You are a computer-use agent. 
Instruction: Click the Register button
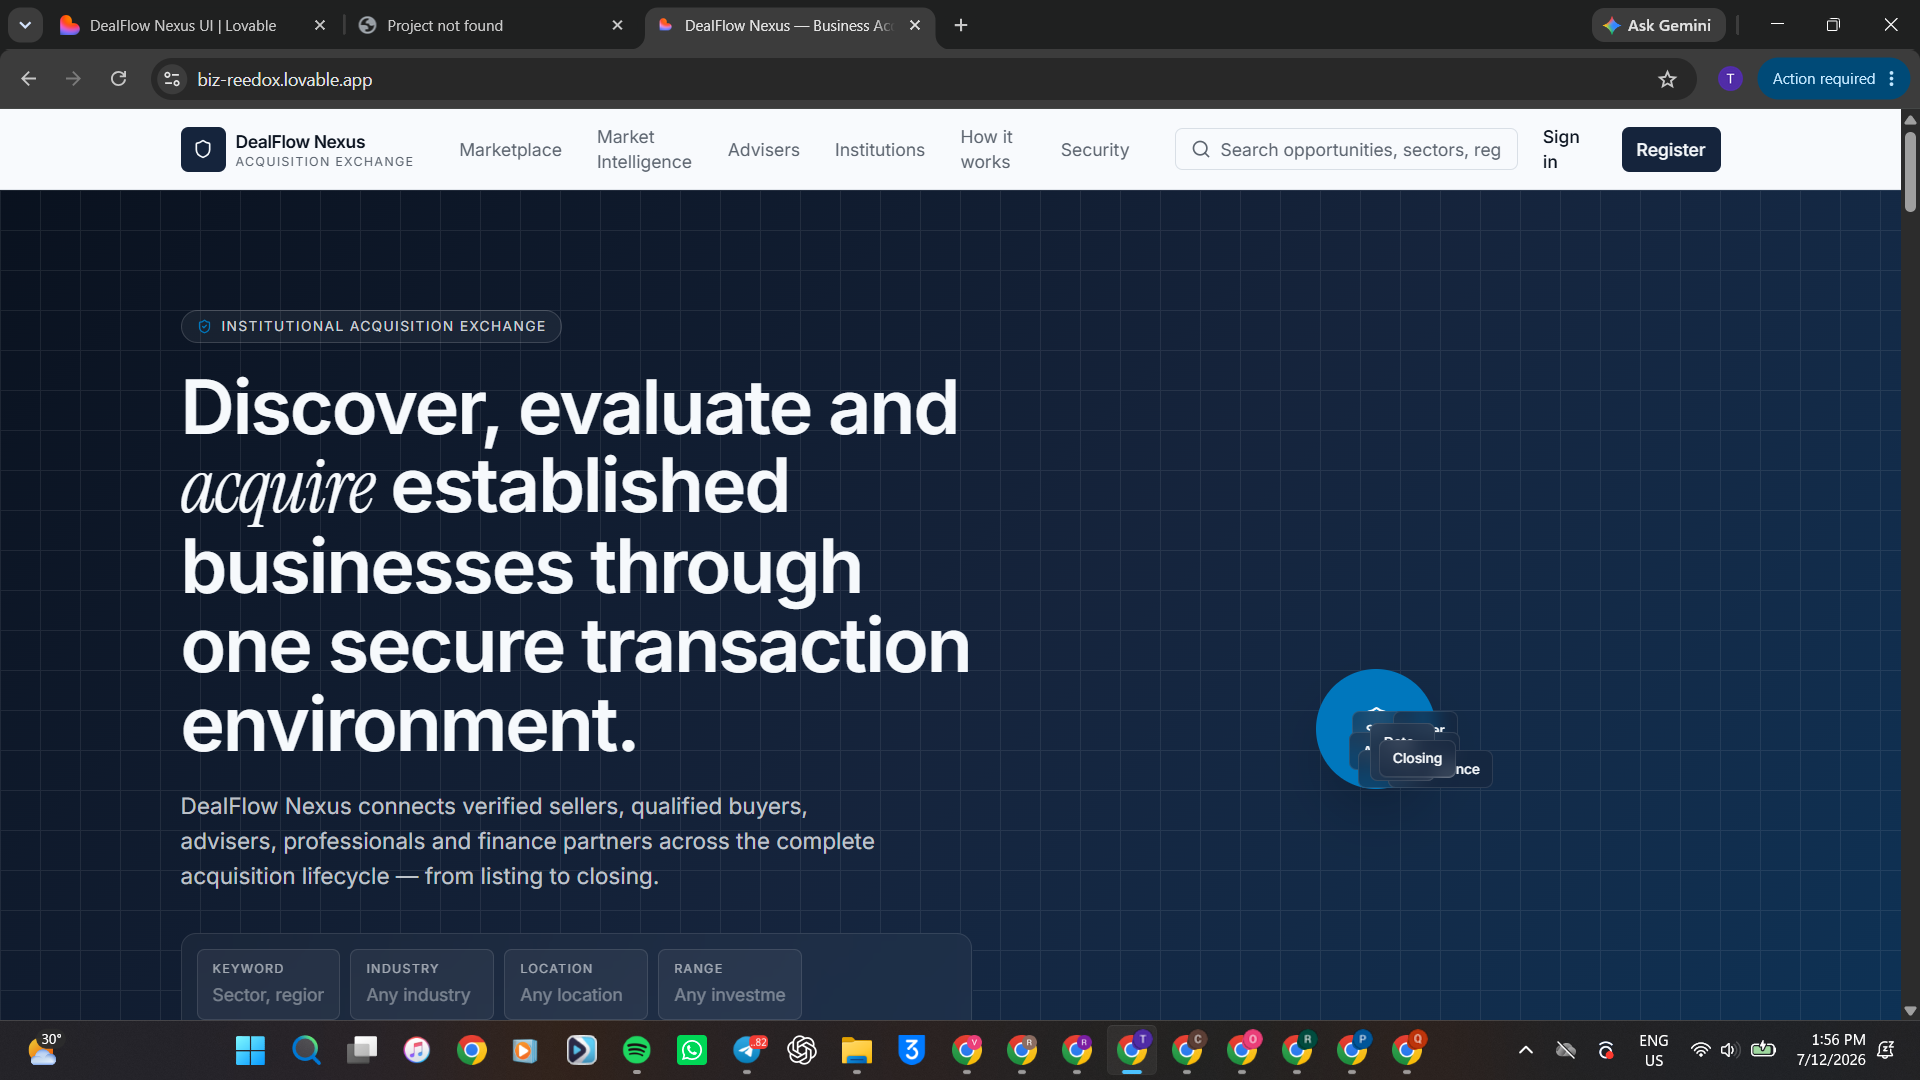[1671, 150]
